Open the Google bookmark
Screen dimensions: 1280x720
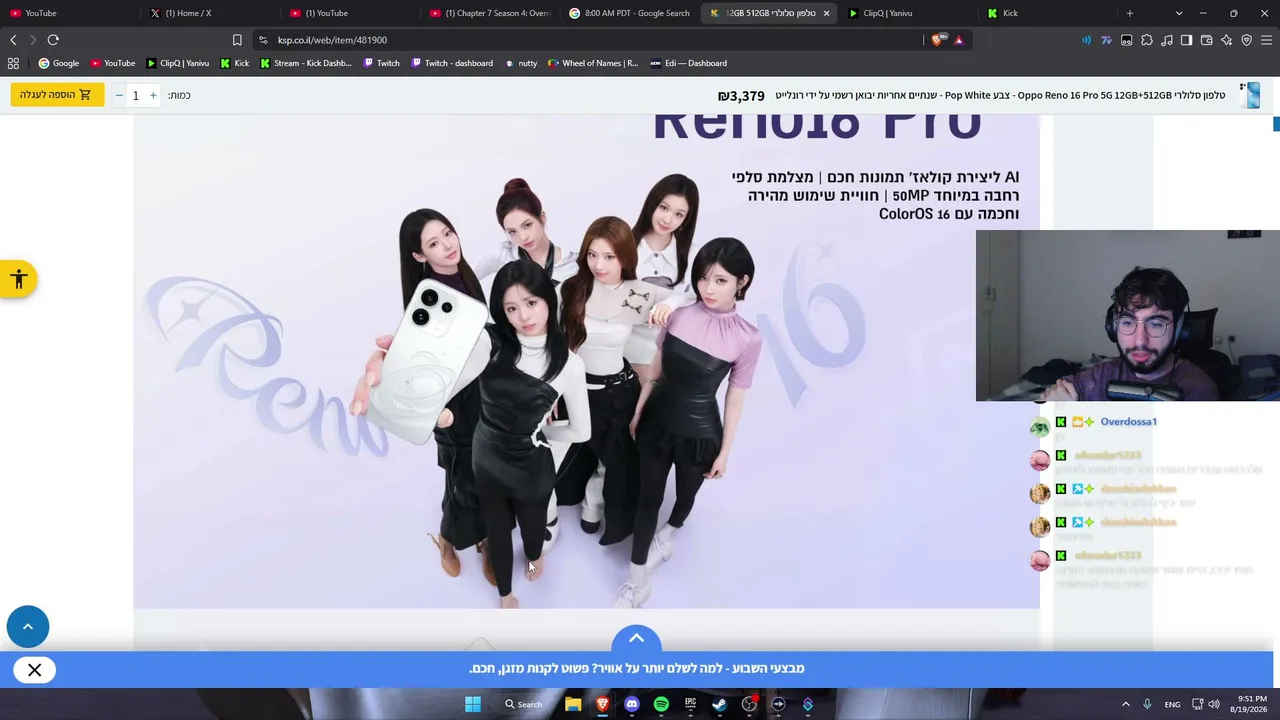coord(59,63)
